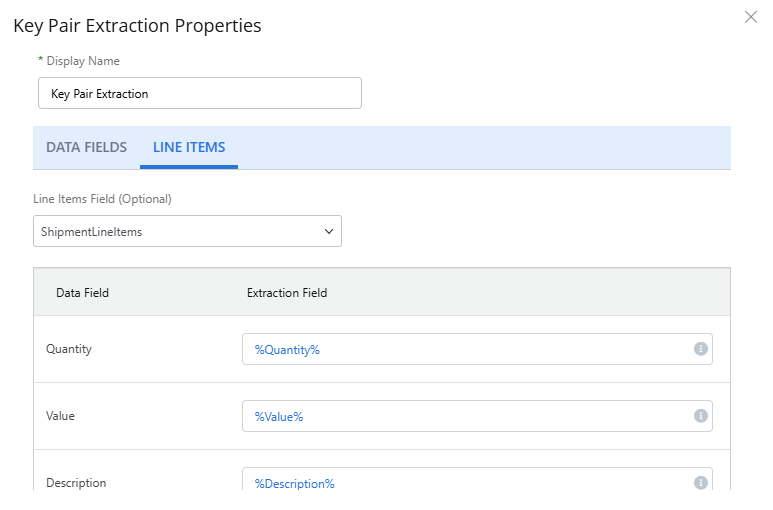Click the Description data field label

(76, 483)
